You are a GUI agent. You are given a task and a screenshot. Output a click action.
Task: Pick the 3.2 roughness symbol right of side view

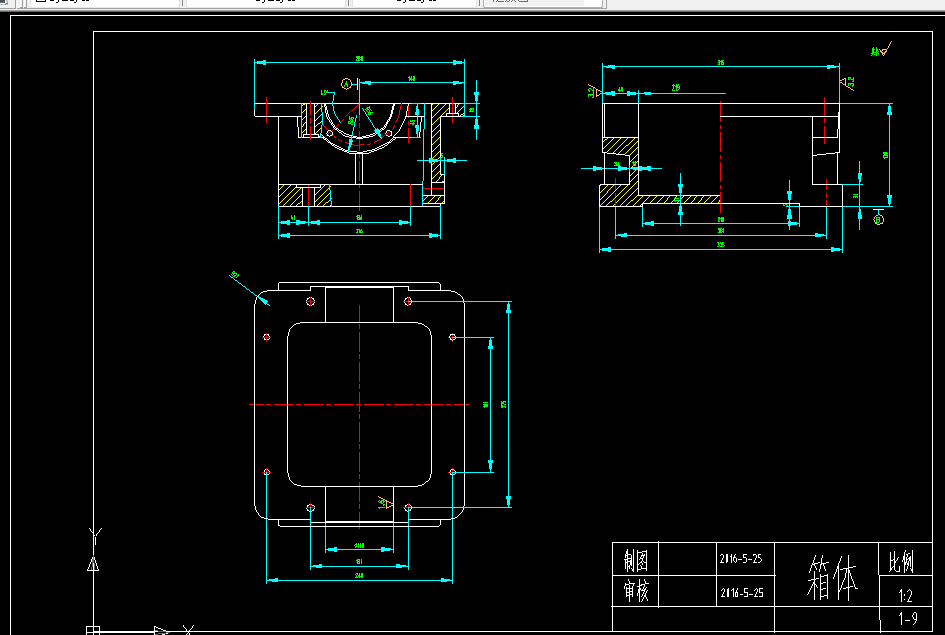coord(847,83)
